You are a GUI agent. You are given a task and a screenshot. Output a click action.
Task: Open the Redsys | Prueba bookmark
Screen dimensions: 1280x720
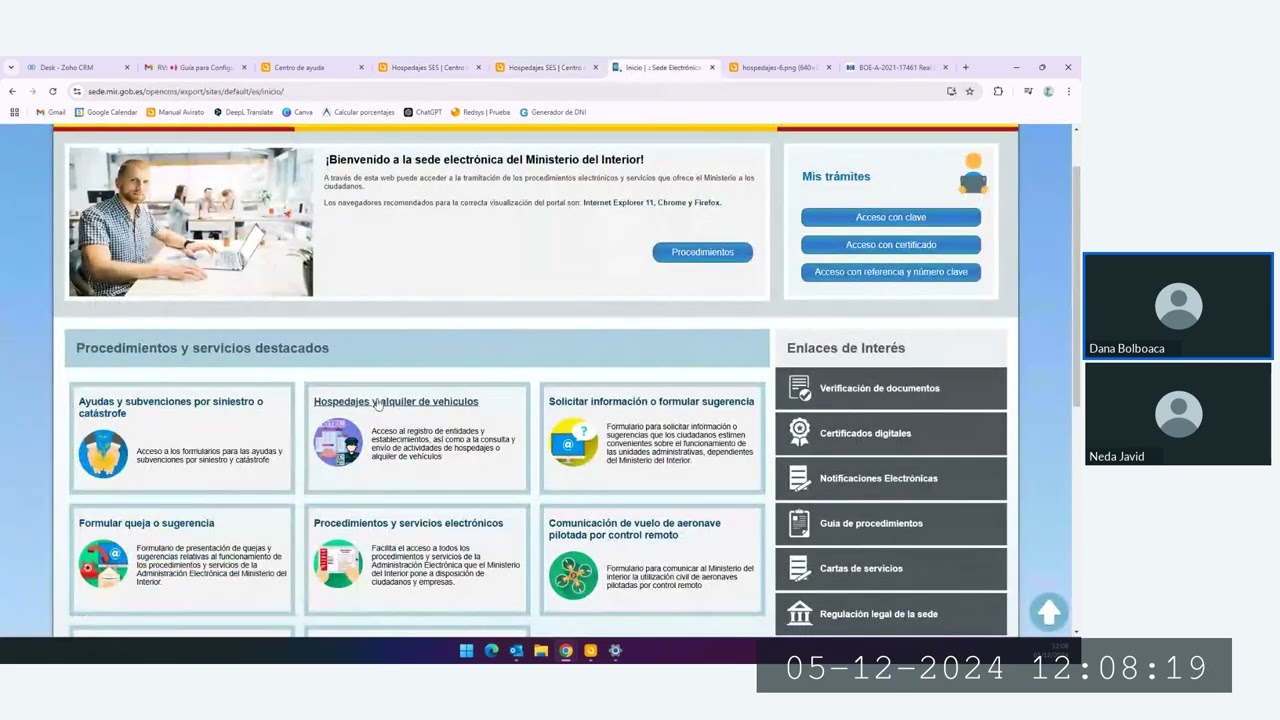point(481,112)
